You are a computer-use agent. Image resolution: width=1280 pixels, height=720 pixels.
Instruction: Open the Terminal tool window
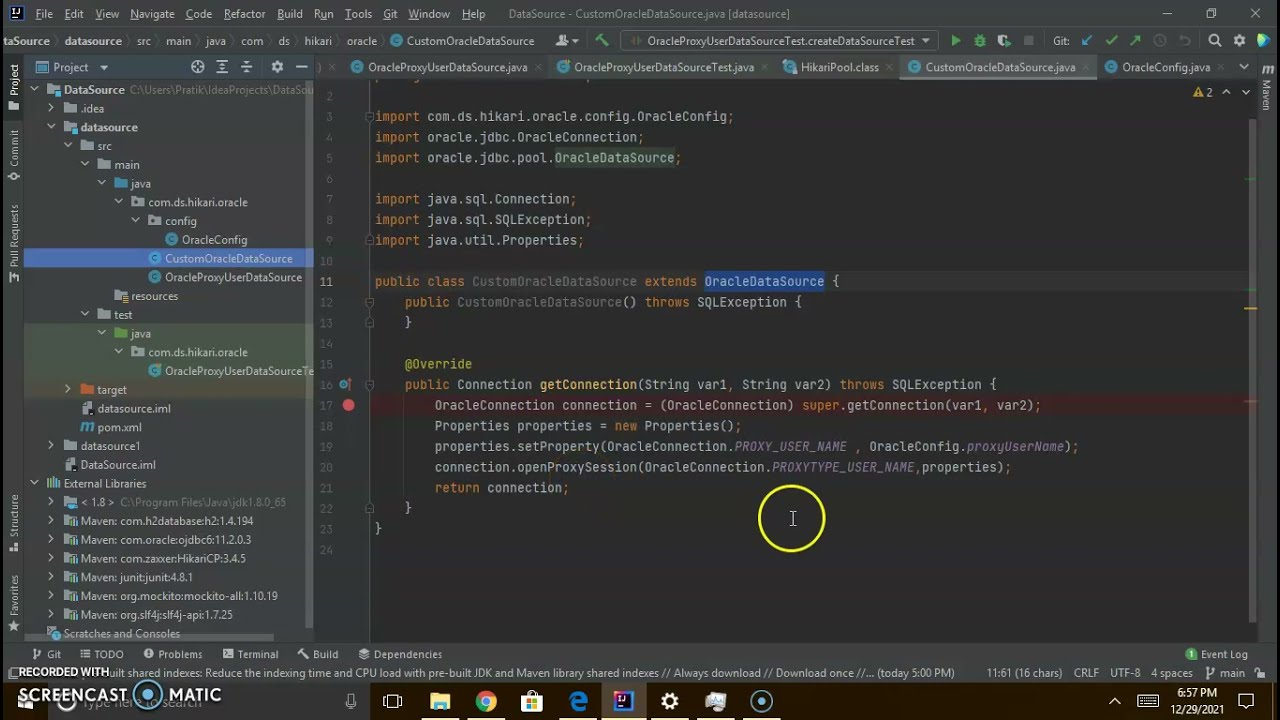pos(248,654)
